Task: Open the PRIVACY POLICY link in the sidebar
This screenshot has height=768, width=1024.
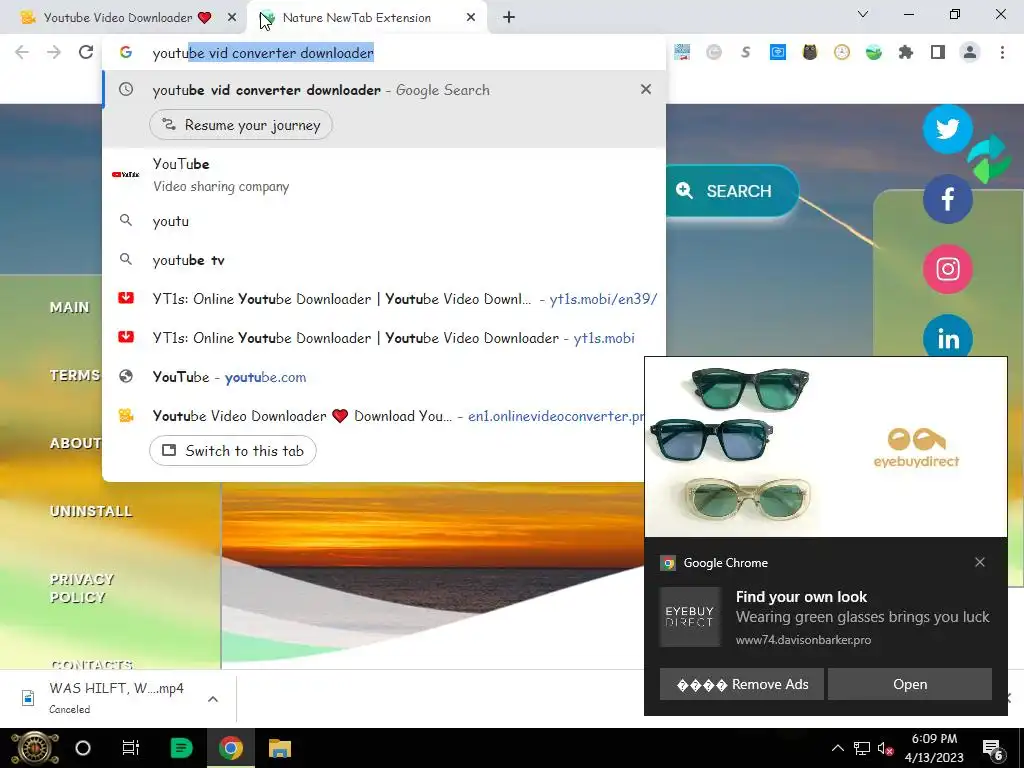Action: pos(82,588)
